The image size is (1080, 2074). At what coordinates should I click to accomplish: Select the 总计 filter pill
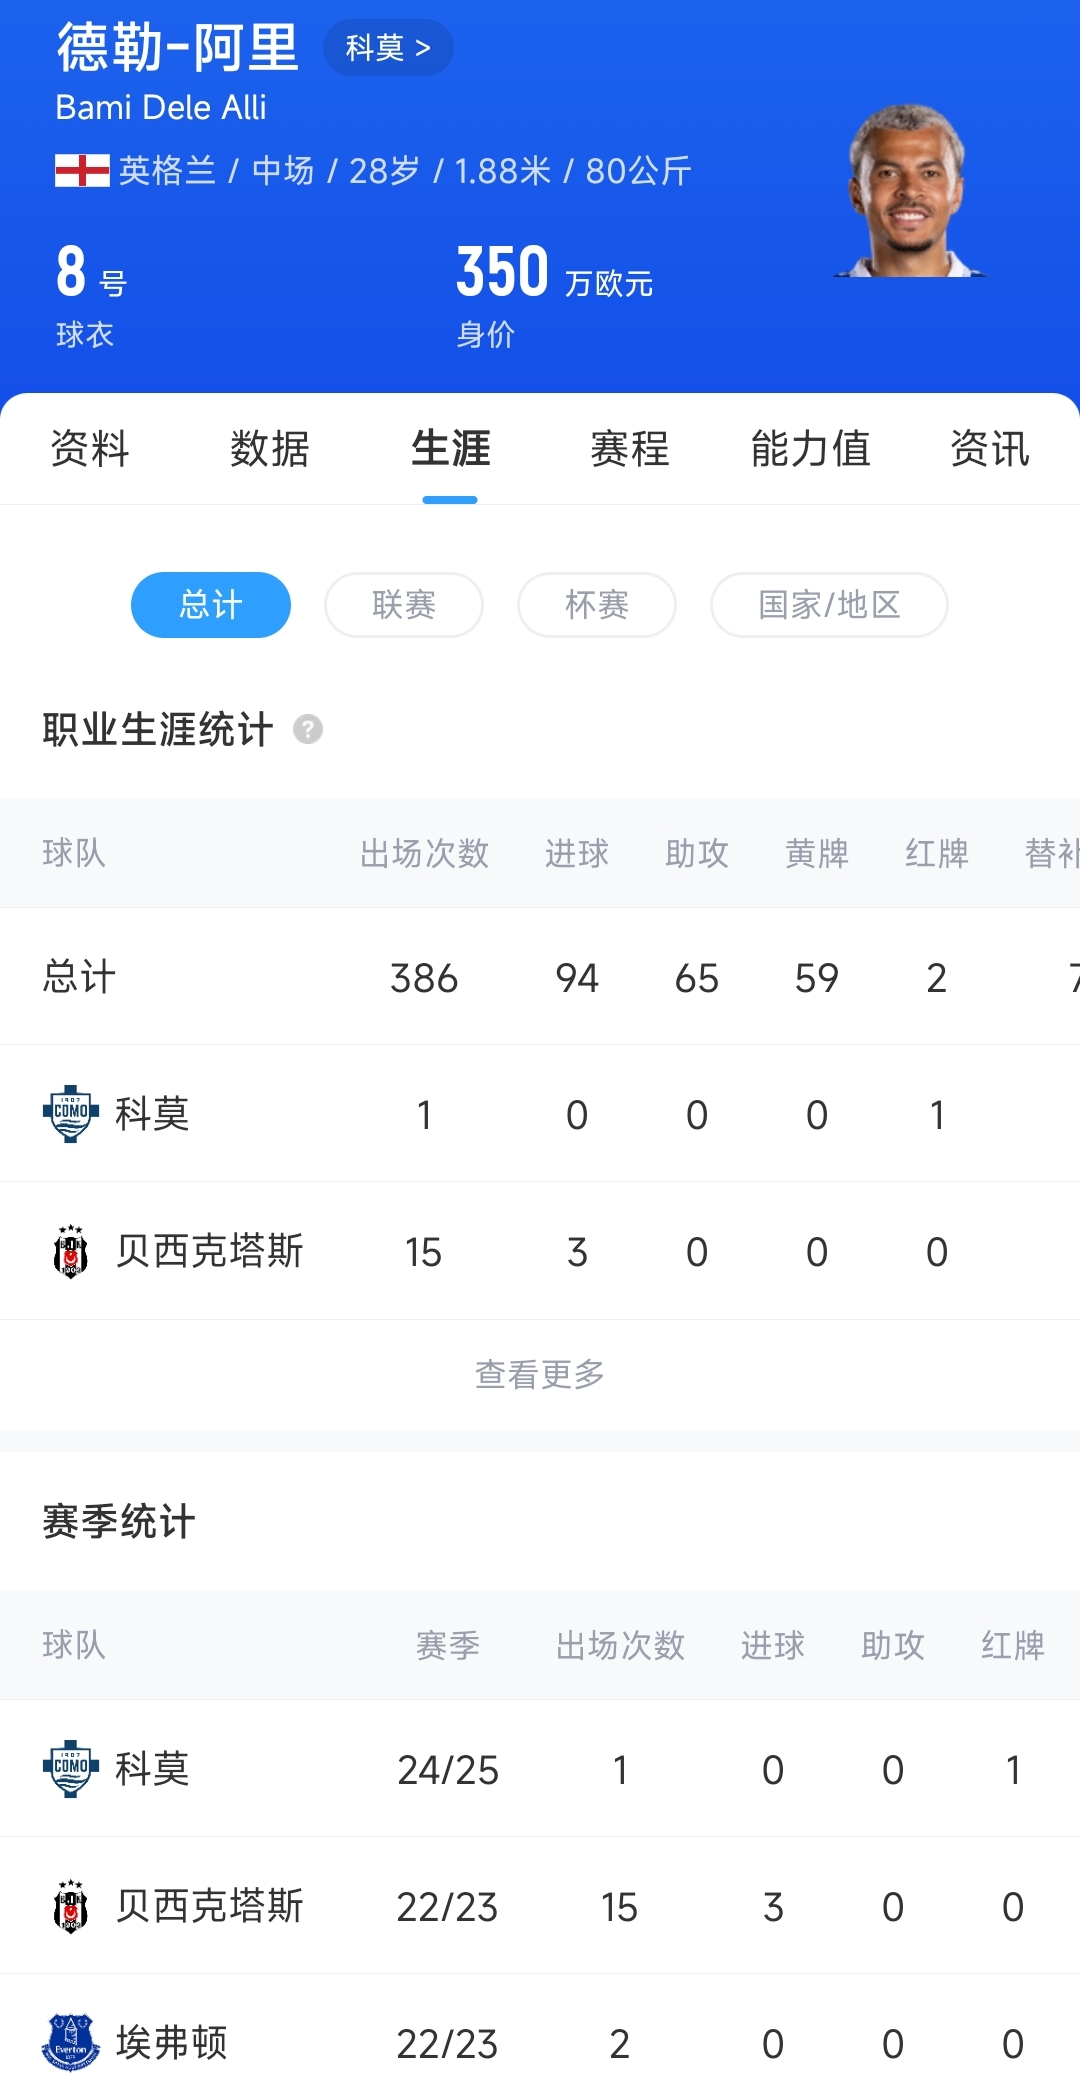click(211, 605)
